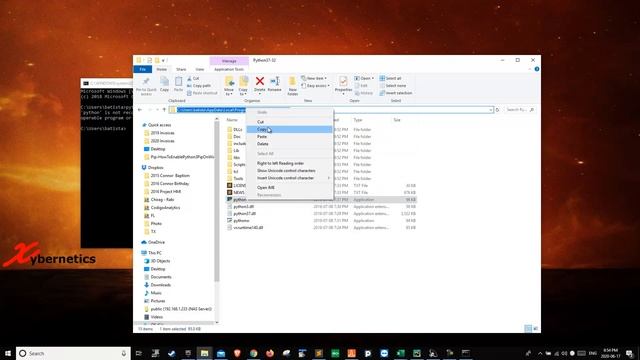Choose Paste from the context menu
This screenshot has height=360, width=640.
(289, 137)
